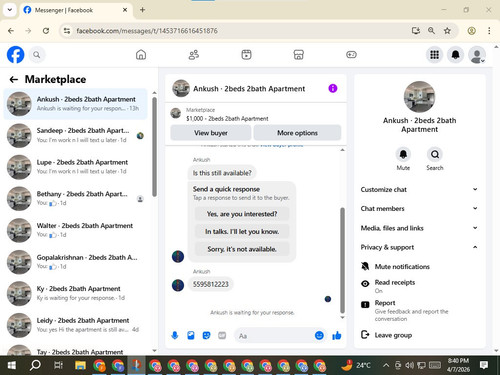
Task: Show hidden system tray icons chevron
Action: (386, 365)
